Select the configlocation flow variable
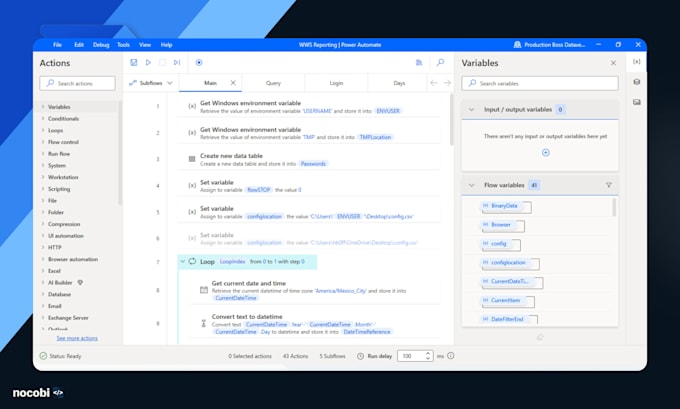 [510, 263]
